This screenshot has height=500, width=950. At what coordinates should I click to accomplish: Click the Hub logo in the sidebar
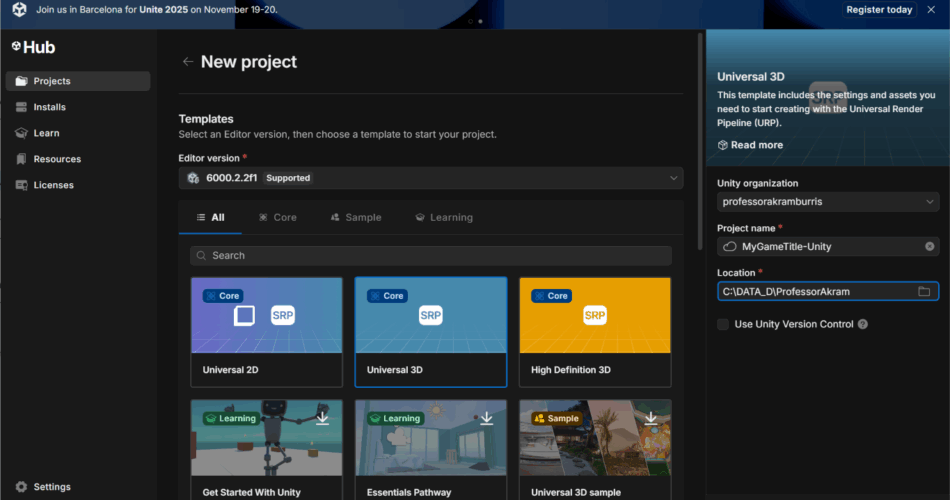(x=33, y=47)
